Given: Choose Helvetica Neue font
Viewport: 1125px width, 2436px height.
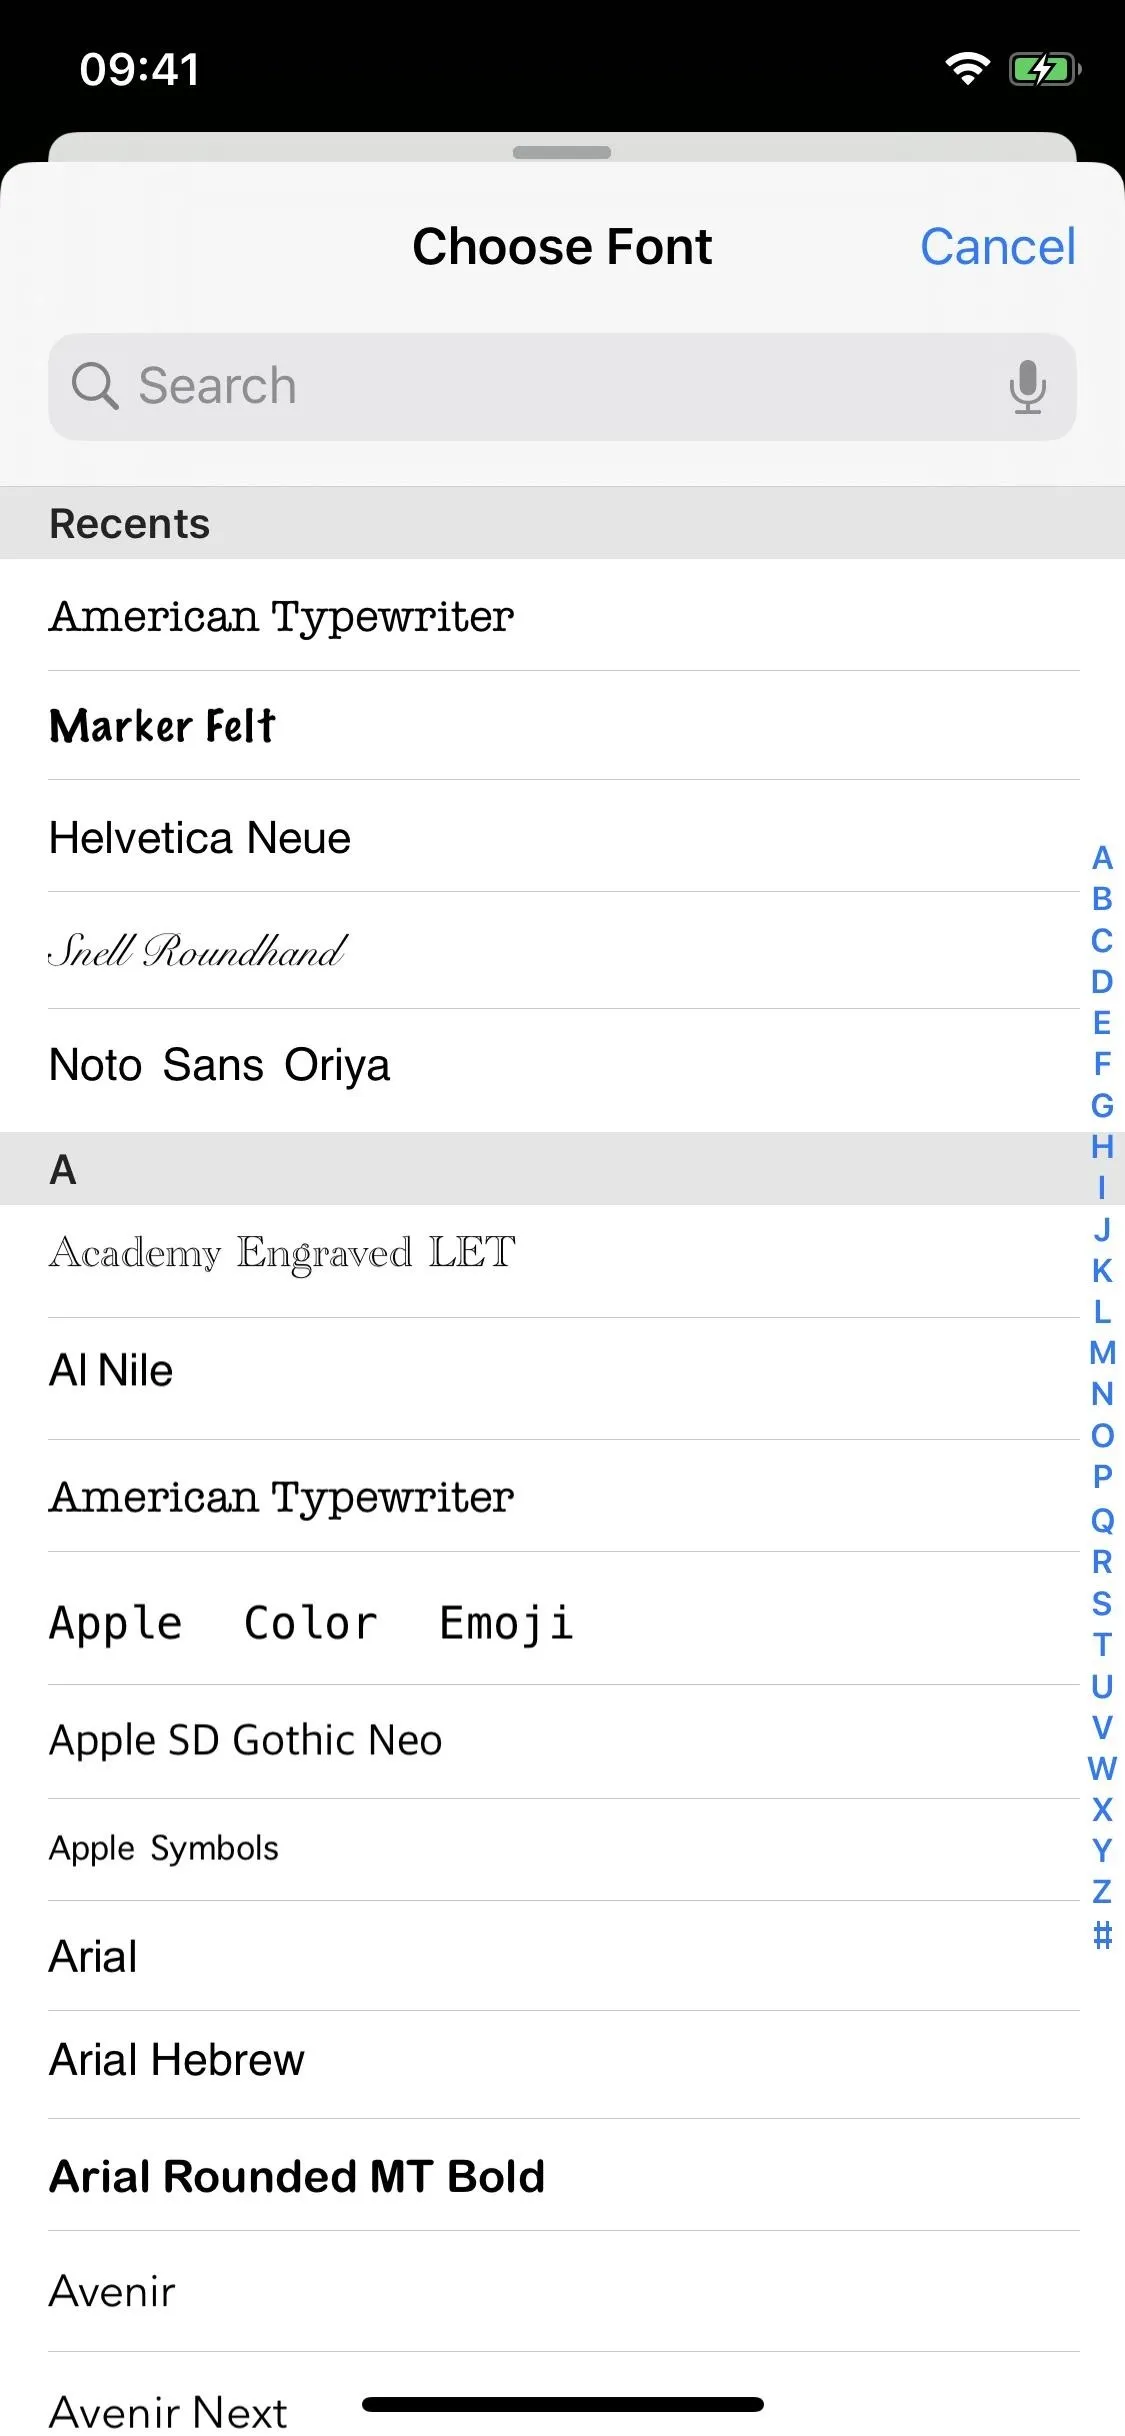Looking at the screenshot, I should tap(200, 838).
